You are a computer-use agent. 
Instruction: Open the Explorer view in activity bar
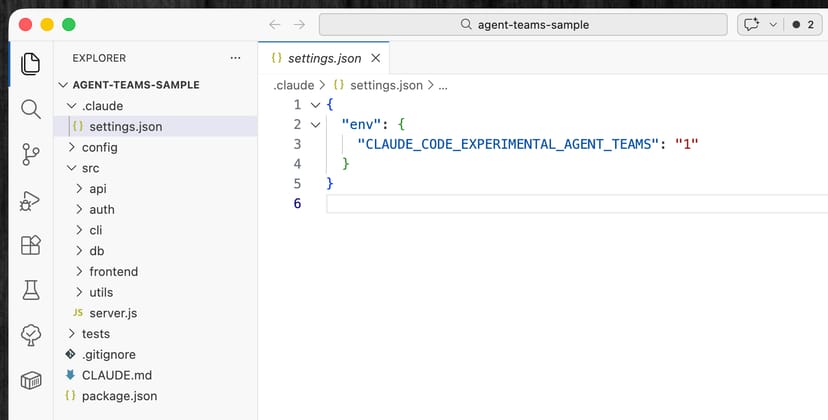(31, 64)
